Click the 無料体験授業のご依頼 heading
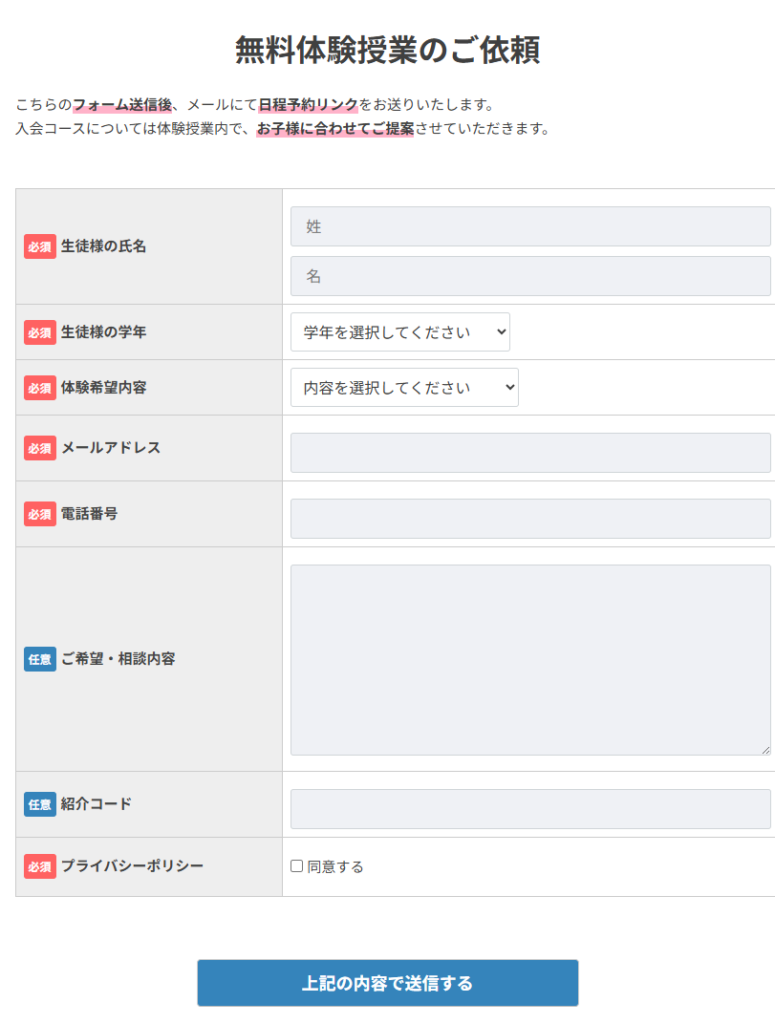This screenshot has height=1024, width=775. [x=388, y=50]
